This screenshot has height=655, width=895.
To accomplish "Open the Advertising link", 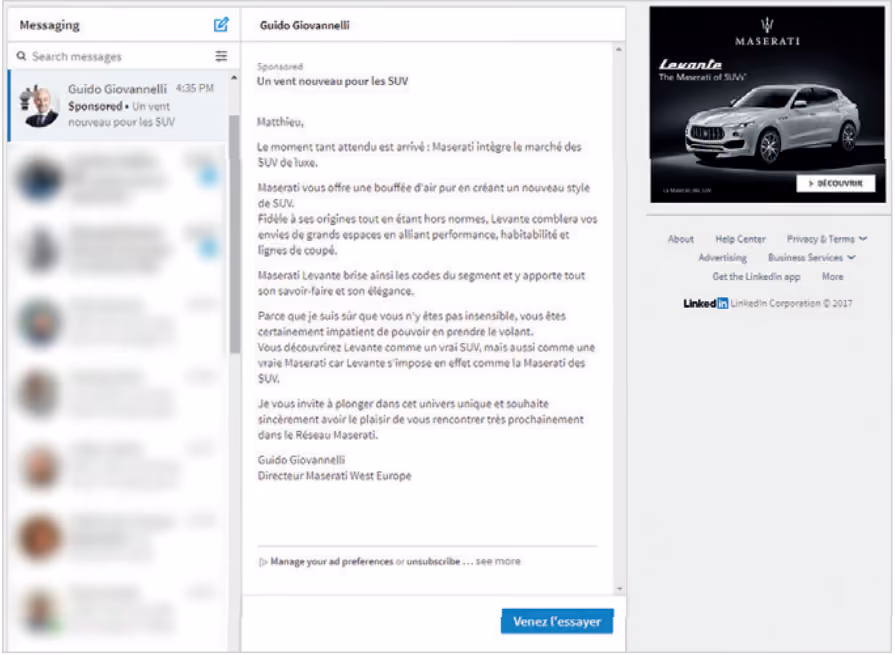I will (x=723, y=258).
